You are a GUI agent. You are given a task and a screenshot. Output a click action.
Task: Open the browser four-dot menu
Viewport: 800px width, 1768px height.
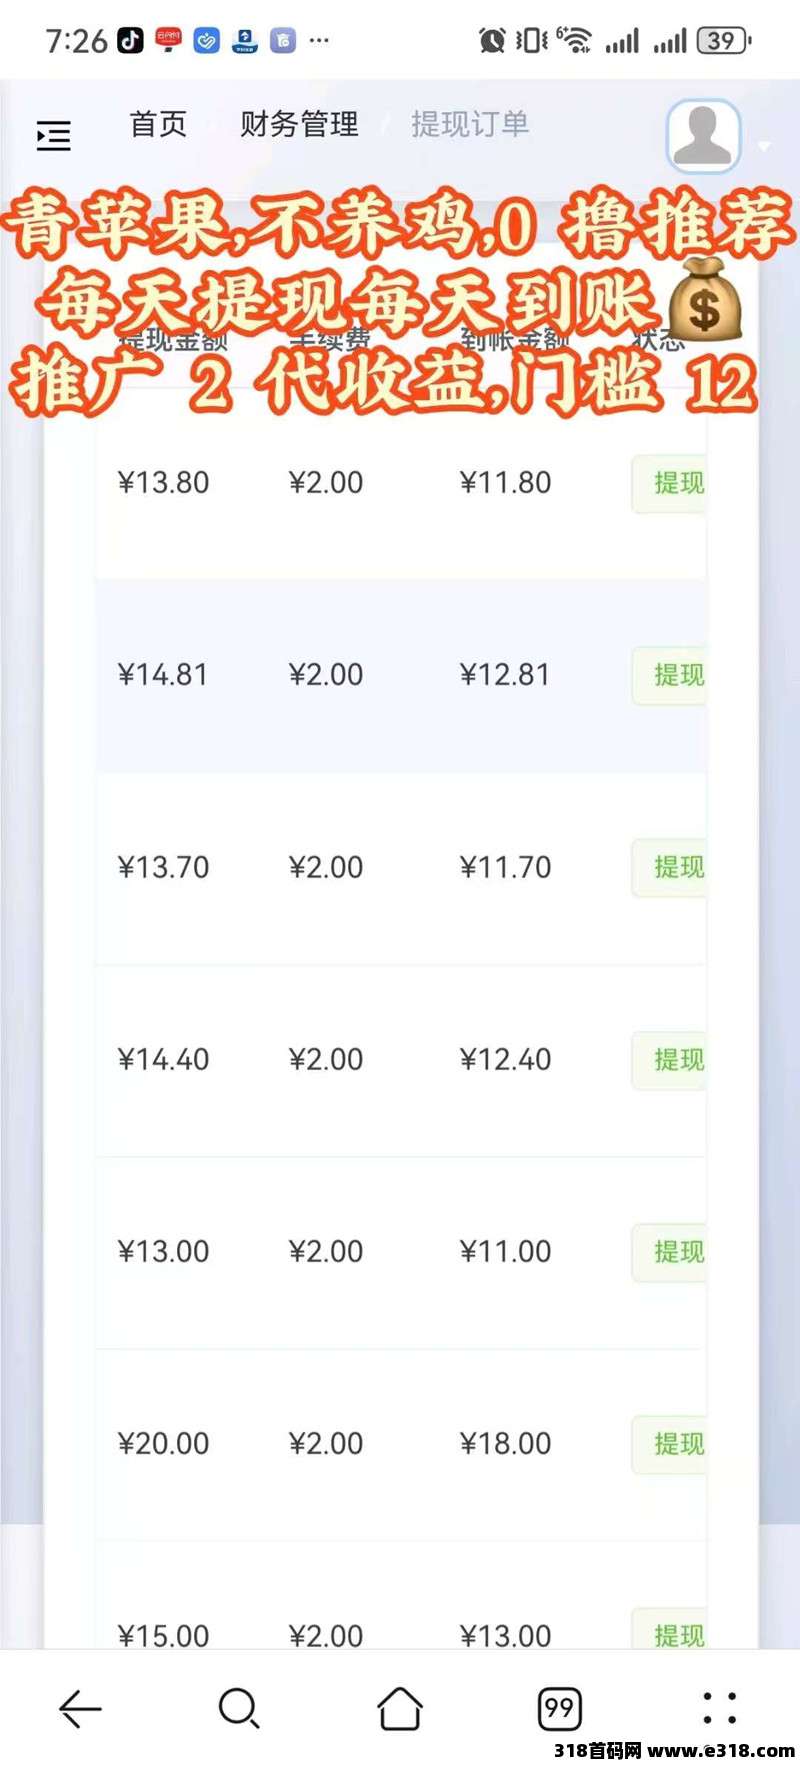(720, 1709)
